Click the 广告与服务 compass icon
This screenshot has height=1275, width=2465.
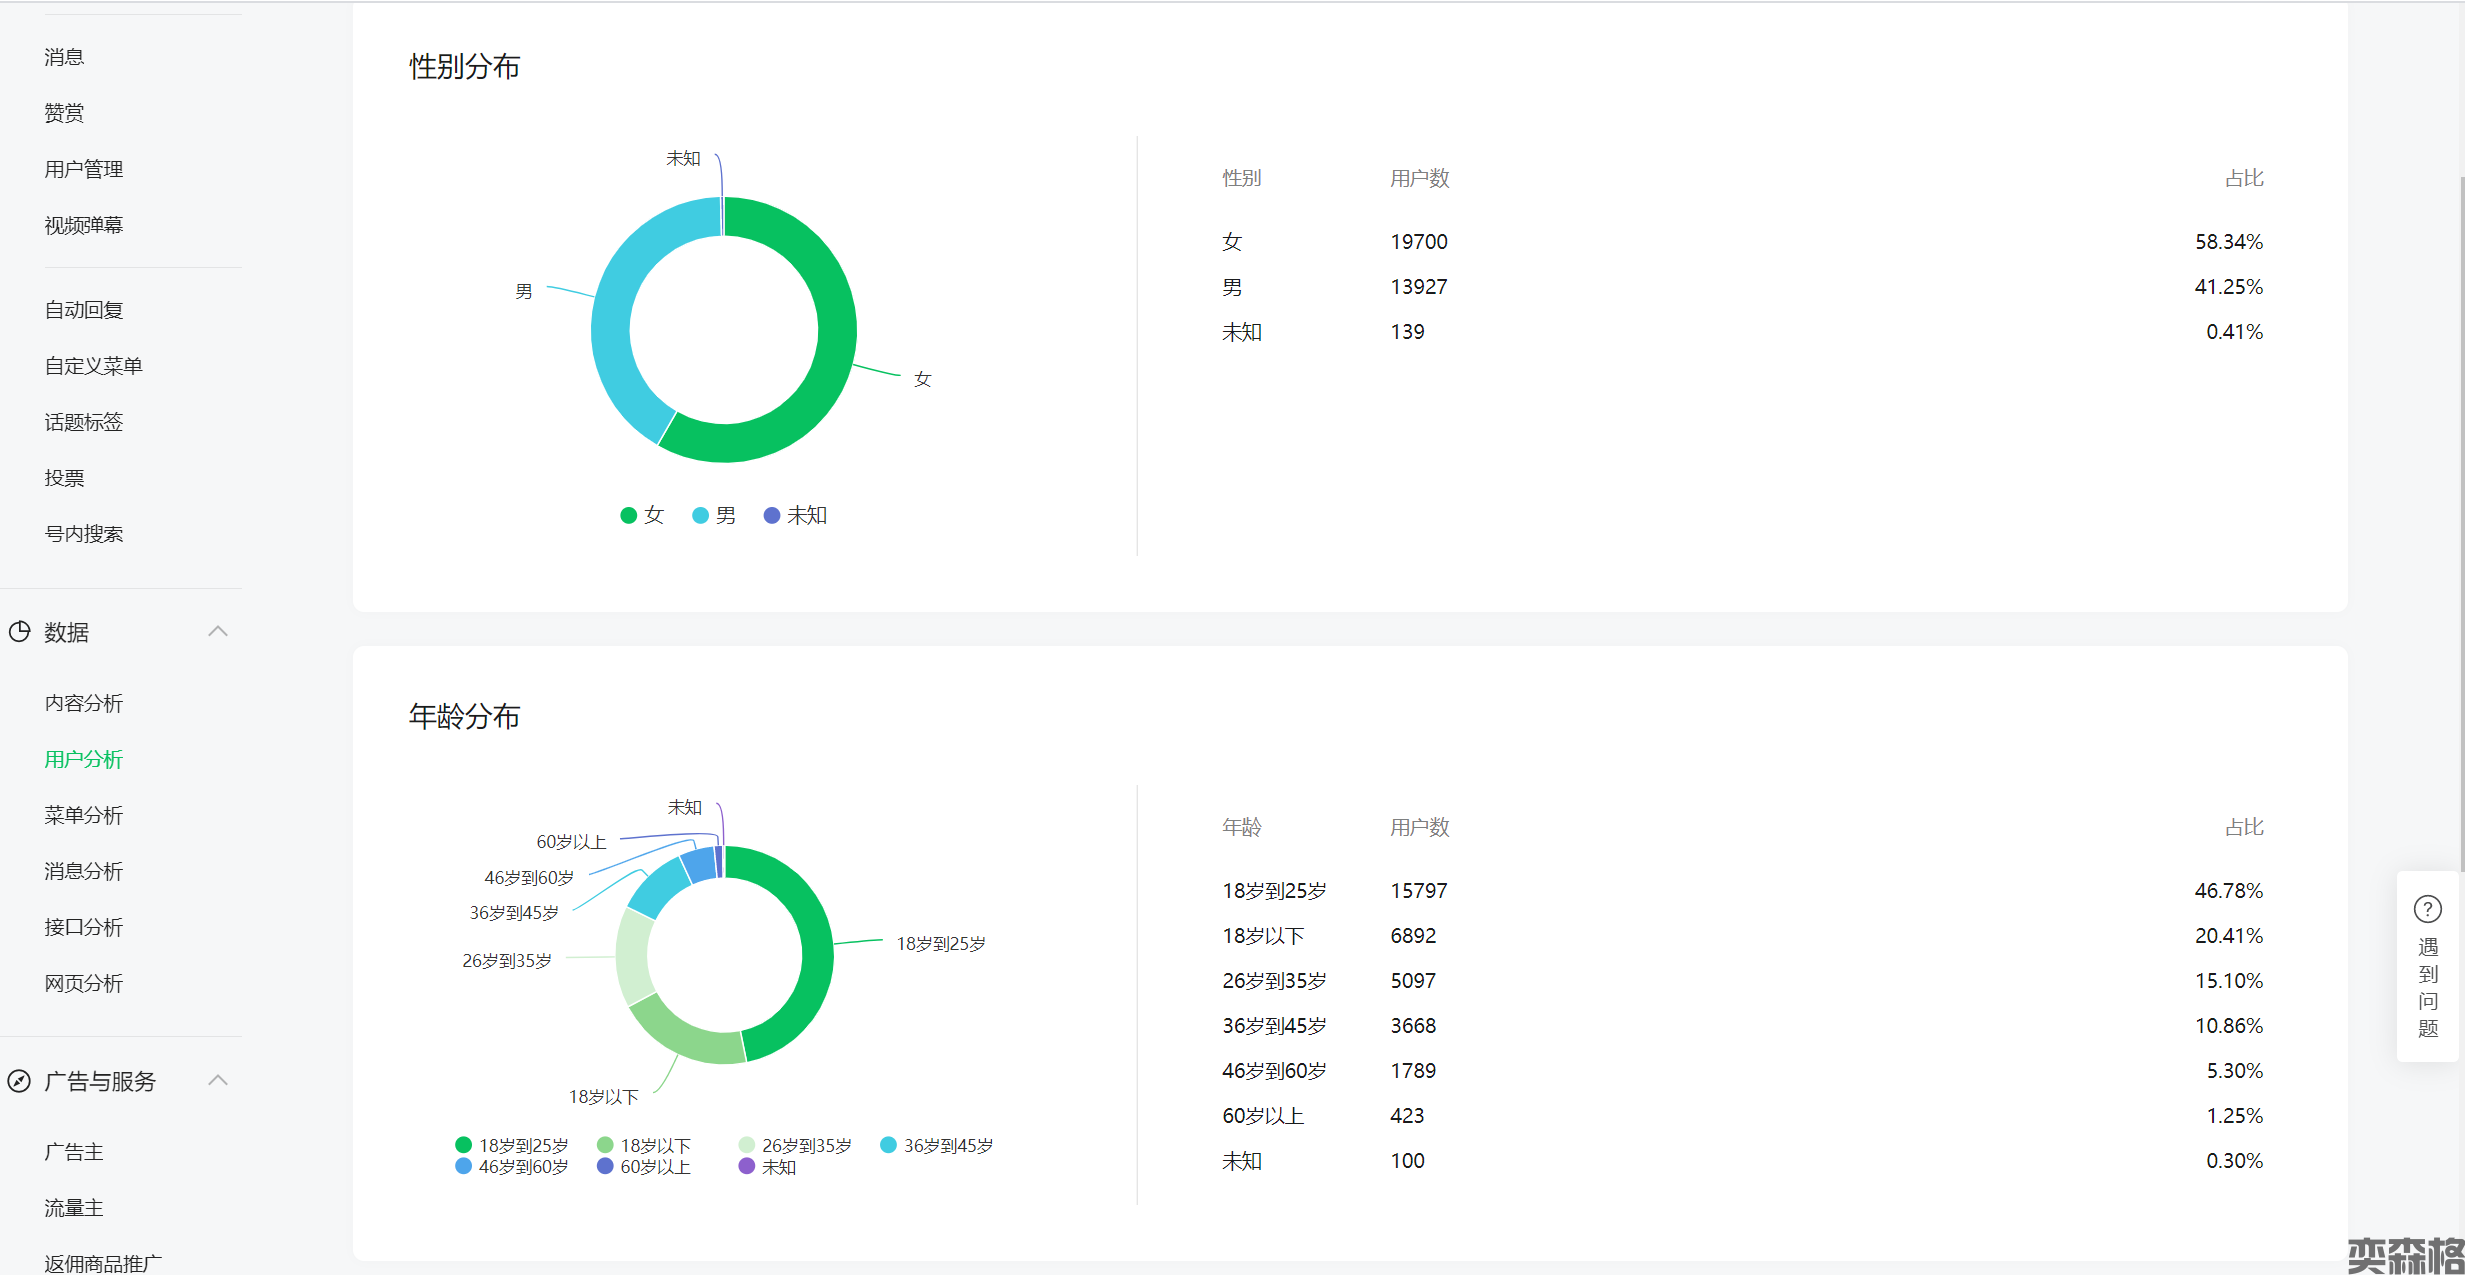point(19,1081)
